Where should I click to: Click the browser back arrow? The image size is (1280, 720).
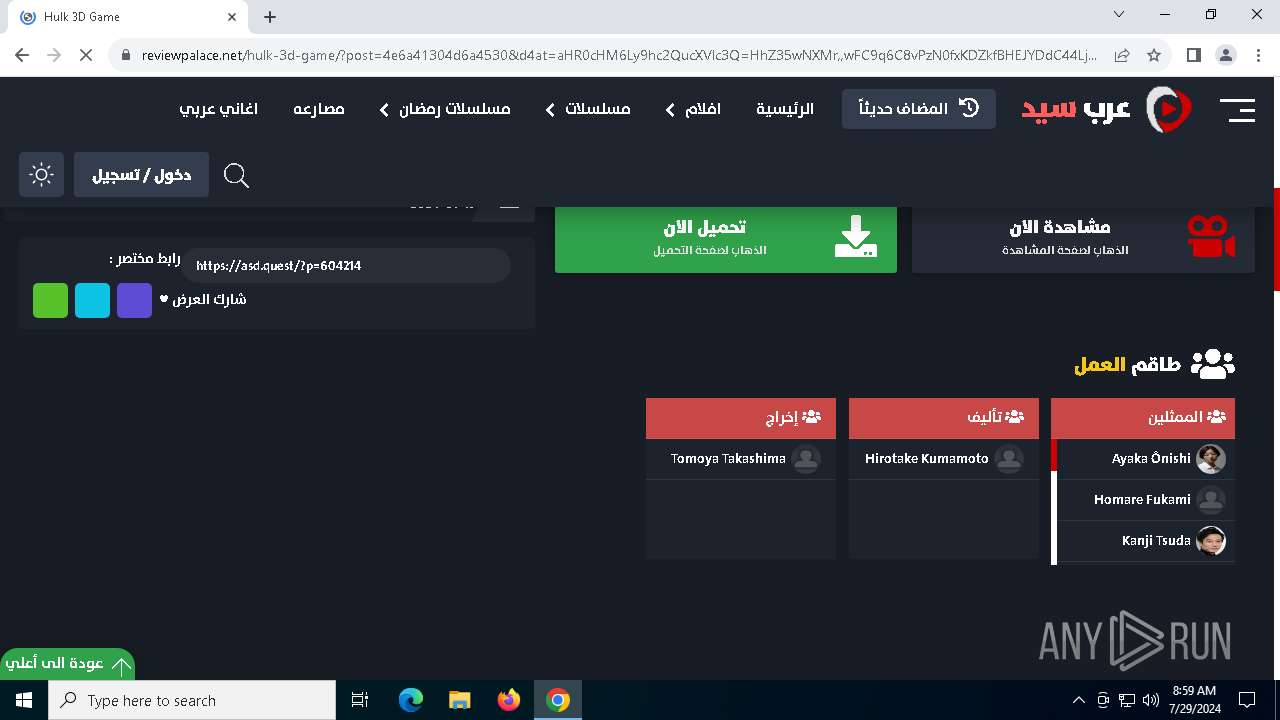[22, 55]
